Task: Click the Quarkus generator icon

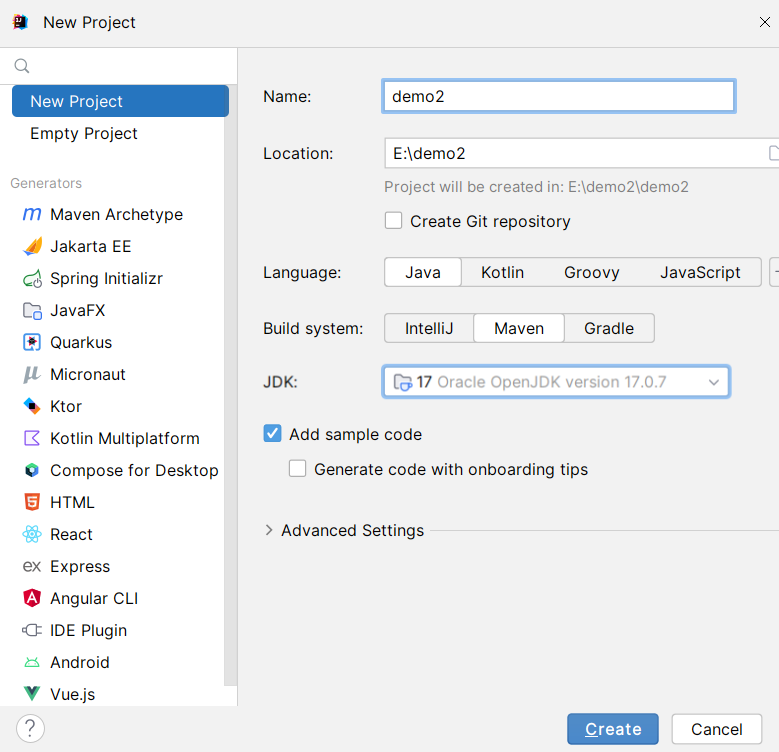Action: tap(32, 343)
